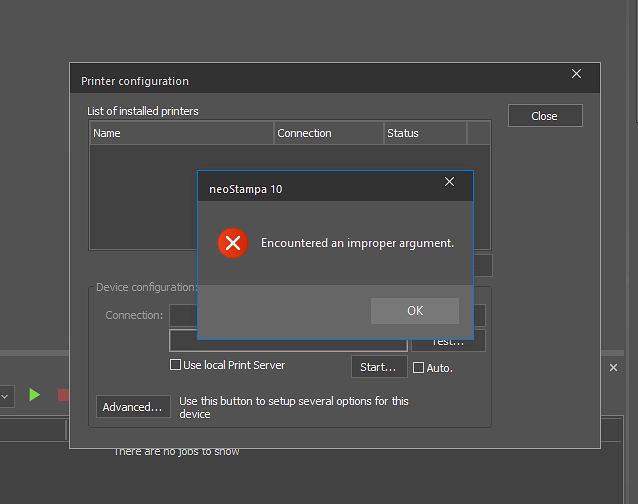Screen dimensions: 638x504
Task: Open Advanced device options
Action: [x=133, y=407]
